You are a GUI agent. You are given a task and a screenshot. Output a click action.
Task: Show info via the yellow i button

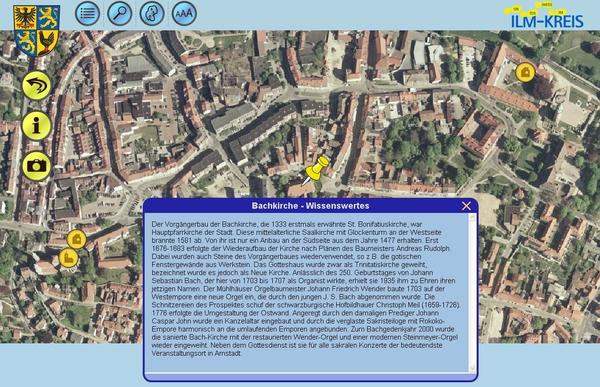click(x=36, y=126)
